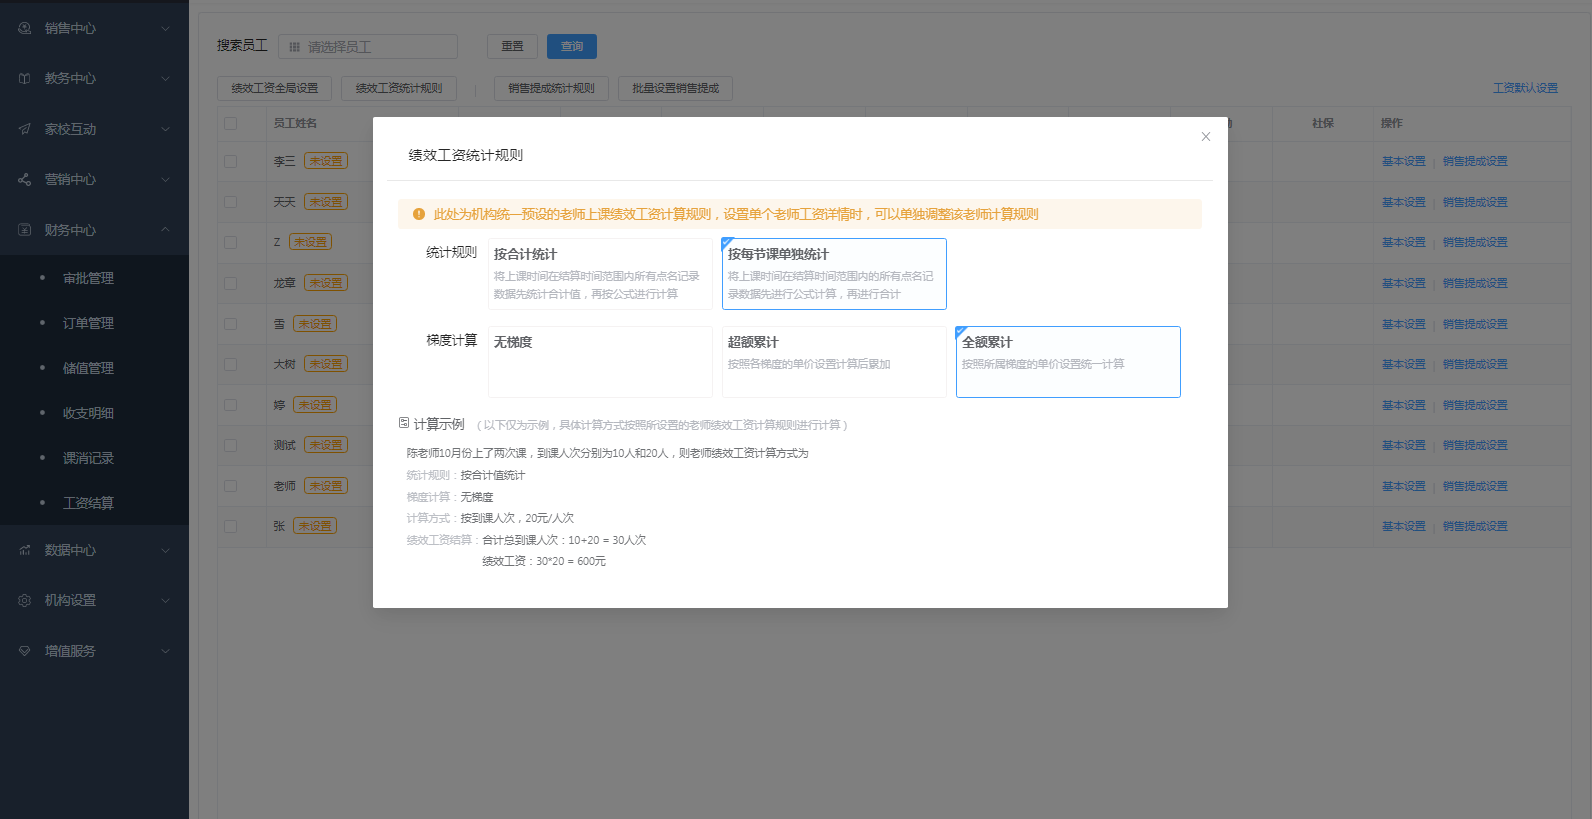Expand the 家校互动 menu chevron

coord(166,129)
